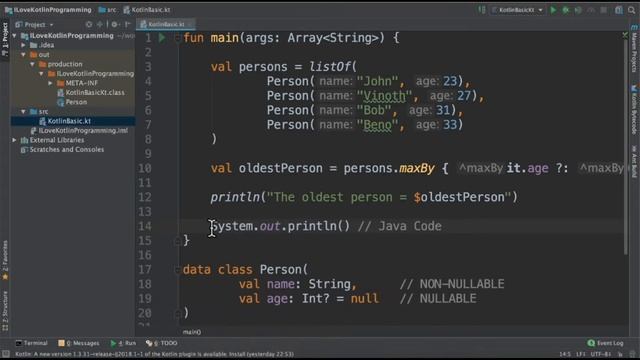Screen dimensions: 640x360
Task: Collapse the production folder
Action: 33,64
